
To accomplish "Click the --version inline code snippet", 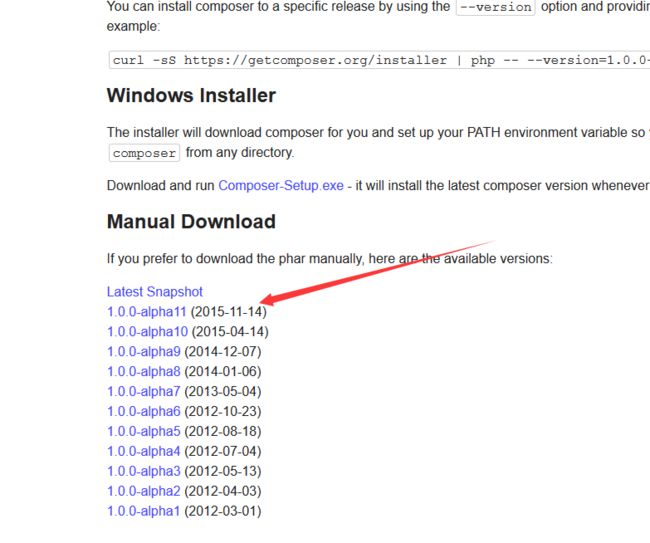I will point(495,7).
